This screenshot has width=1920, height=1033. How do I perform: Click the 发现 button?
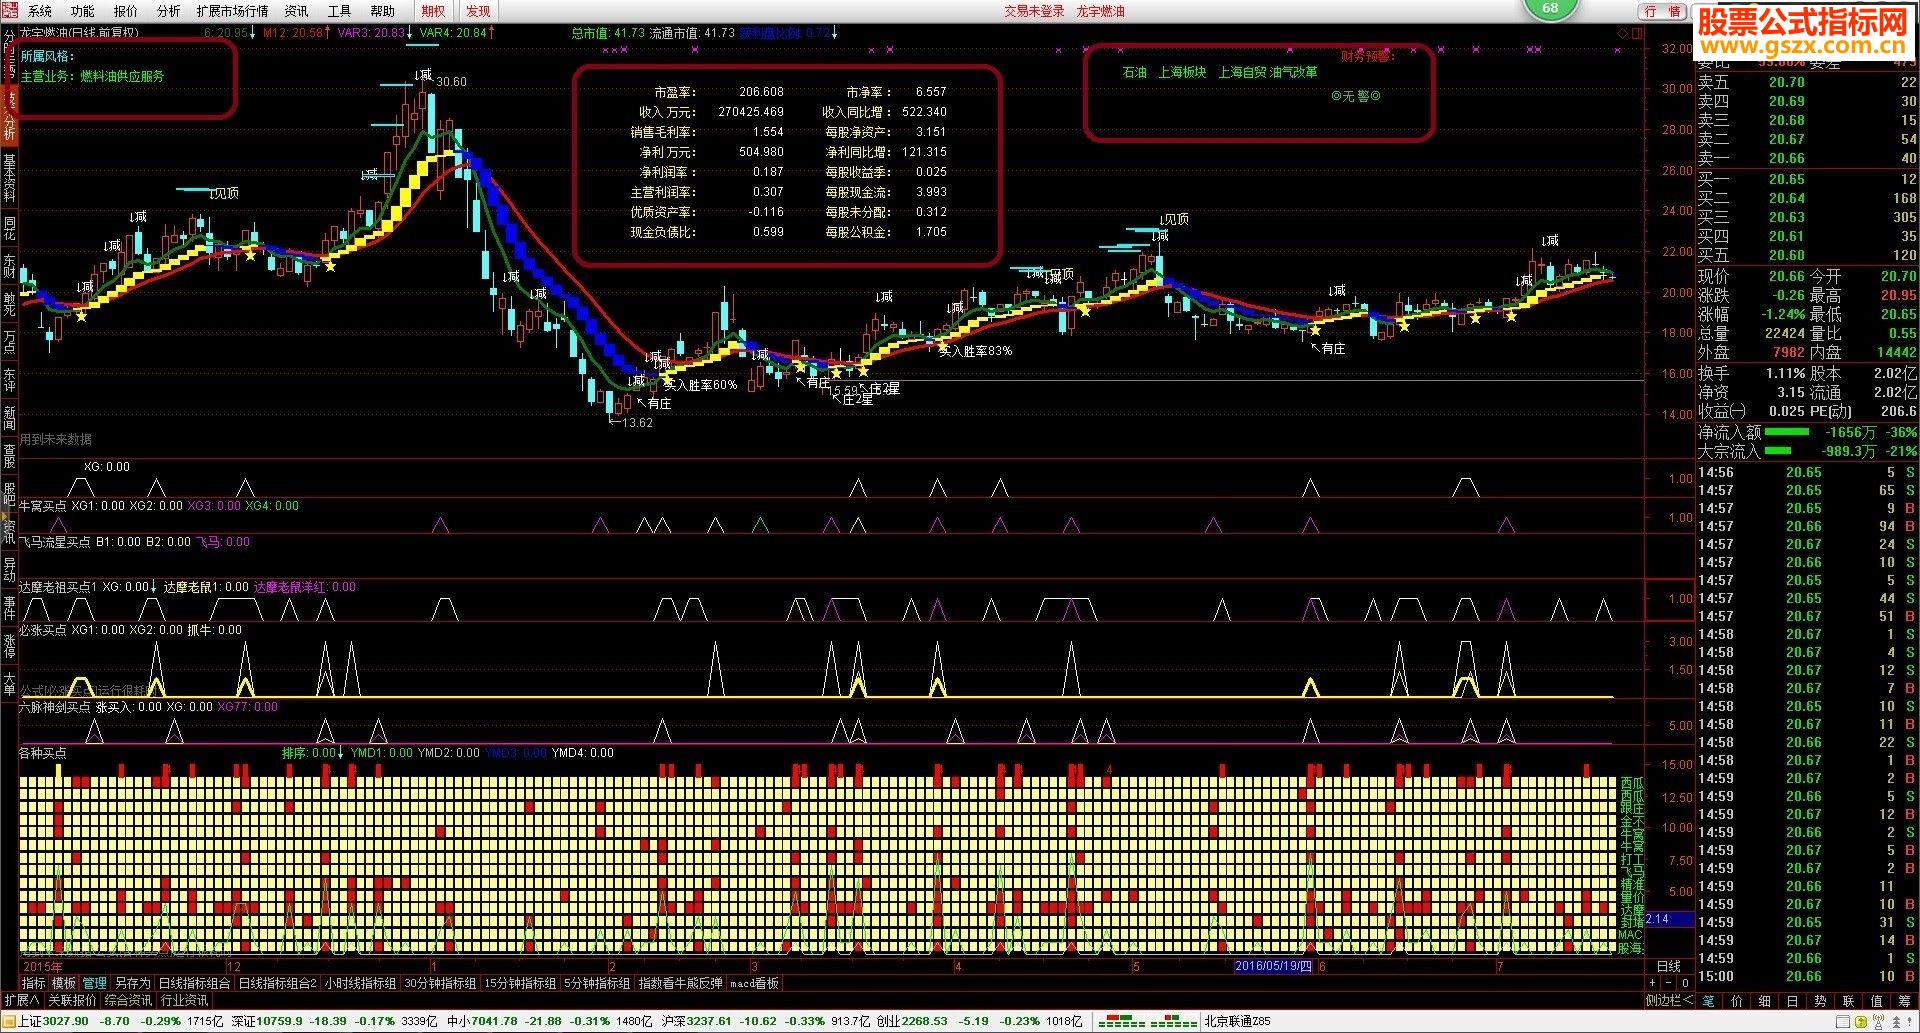[x=478, y=11]
